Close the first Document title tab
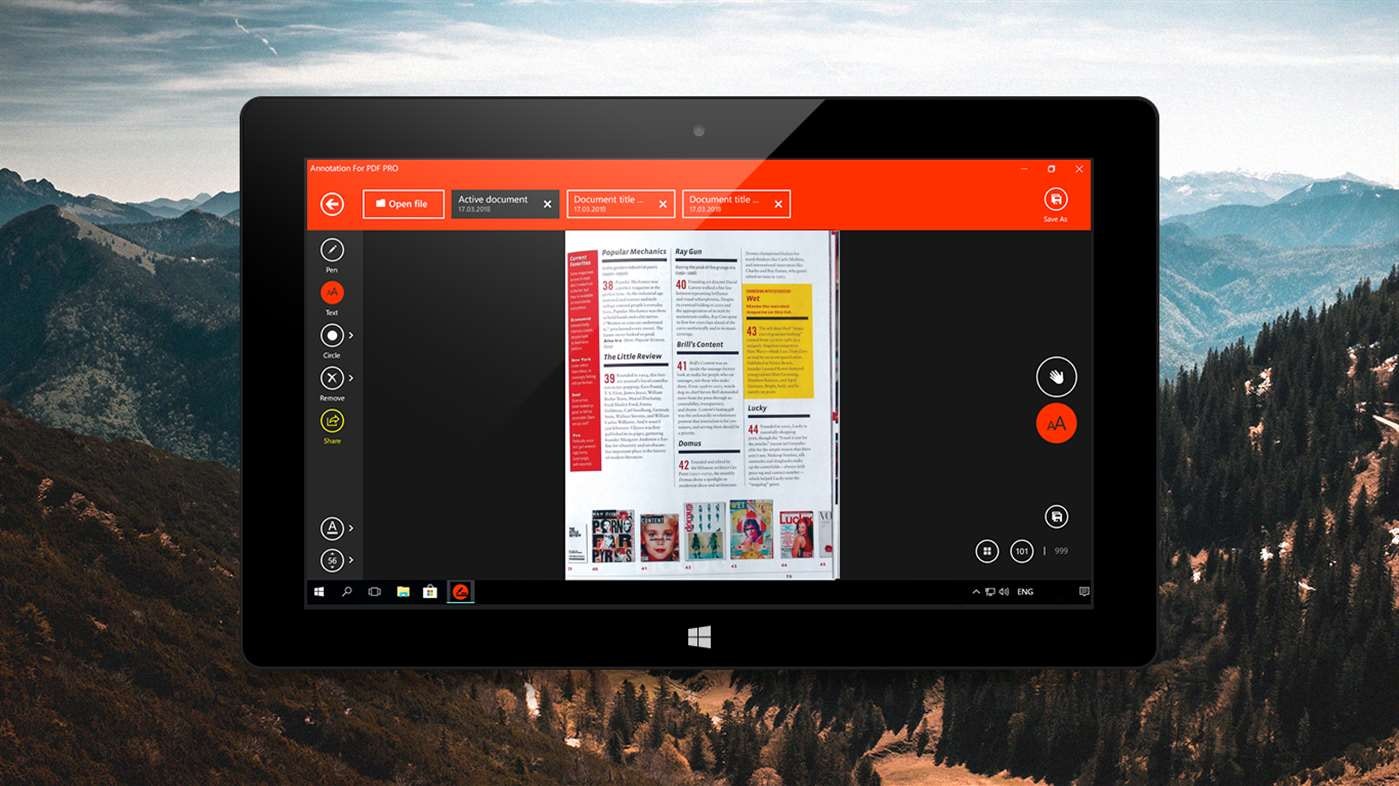Viewport: 1399px width, 786px height. coord(662,203)
